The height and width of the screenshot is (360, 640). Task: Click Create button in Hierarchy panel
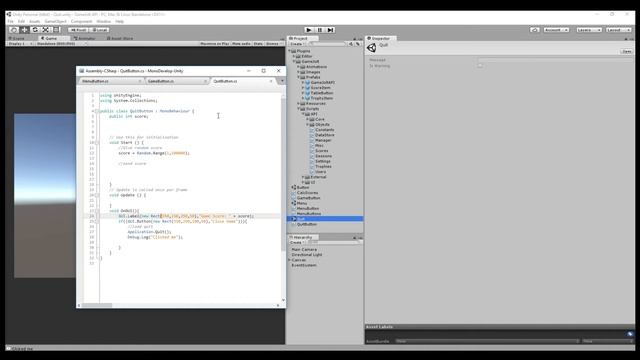click(297, 242)
